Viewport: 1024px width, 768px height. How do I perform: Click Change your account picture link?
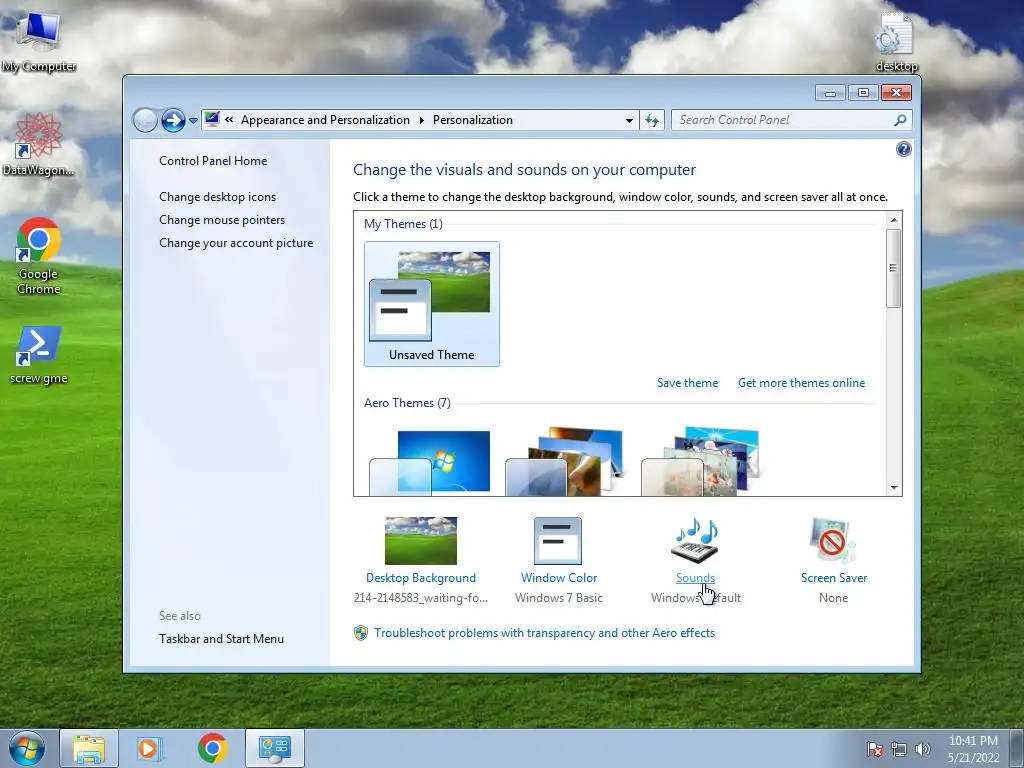(236, 243)
